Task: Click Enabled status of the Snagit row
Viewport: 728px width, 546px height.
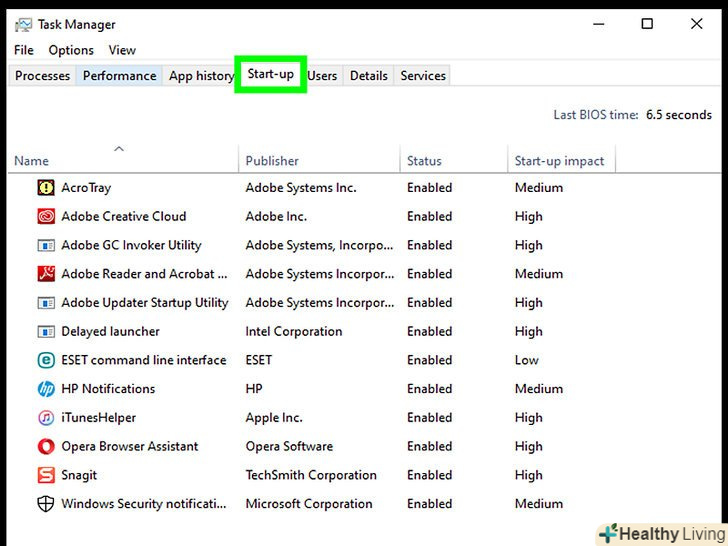Action: (429, 475)
